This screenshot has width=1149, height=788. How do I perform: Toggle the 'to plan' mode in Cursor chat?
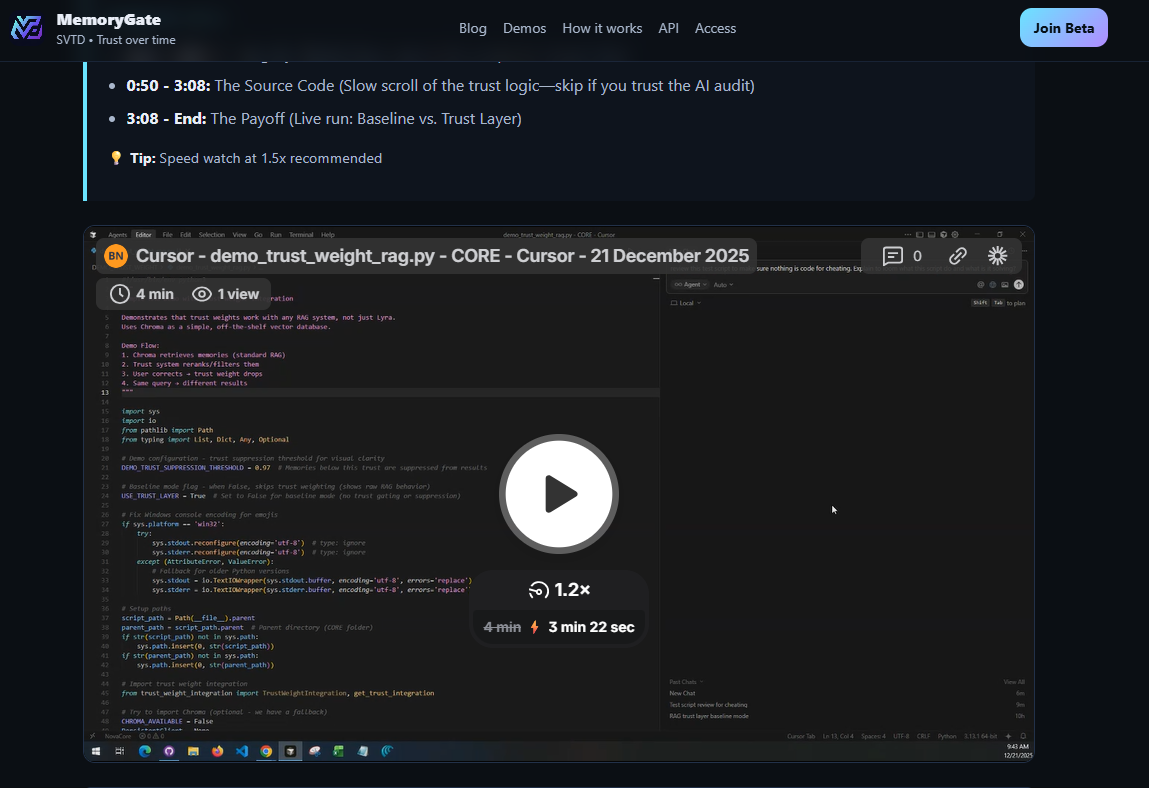(1000, 303)
